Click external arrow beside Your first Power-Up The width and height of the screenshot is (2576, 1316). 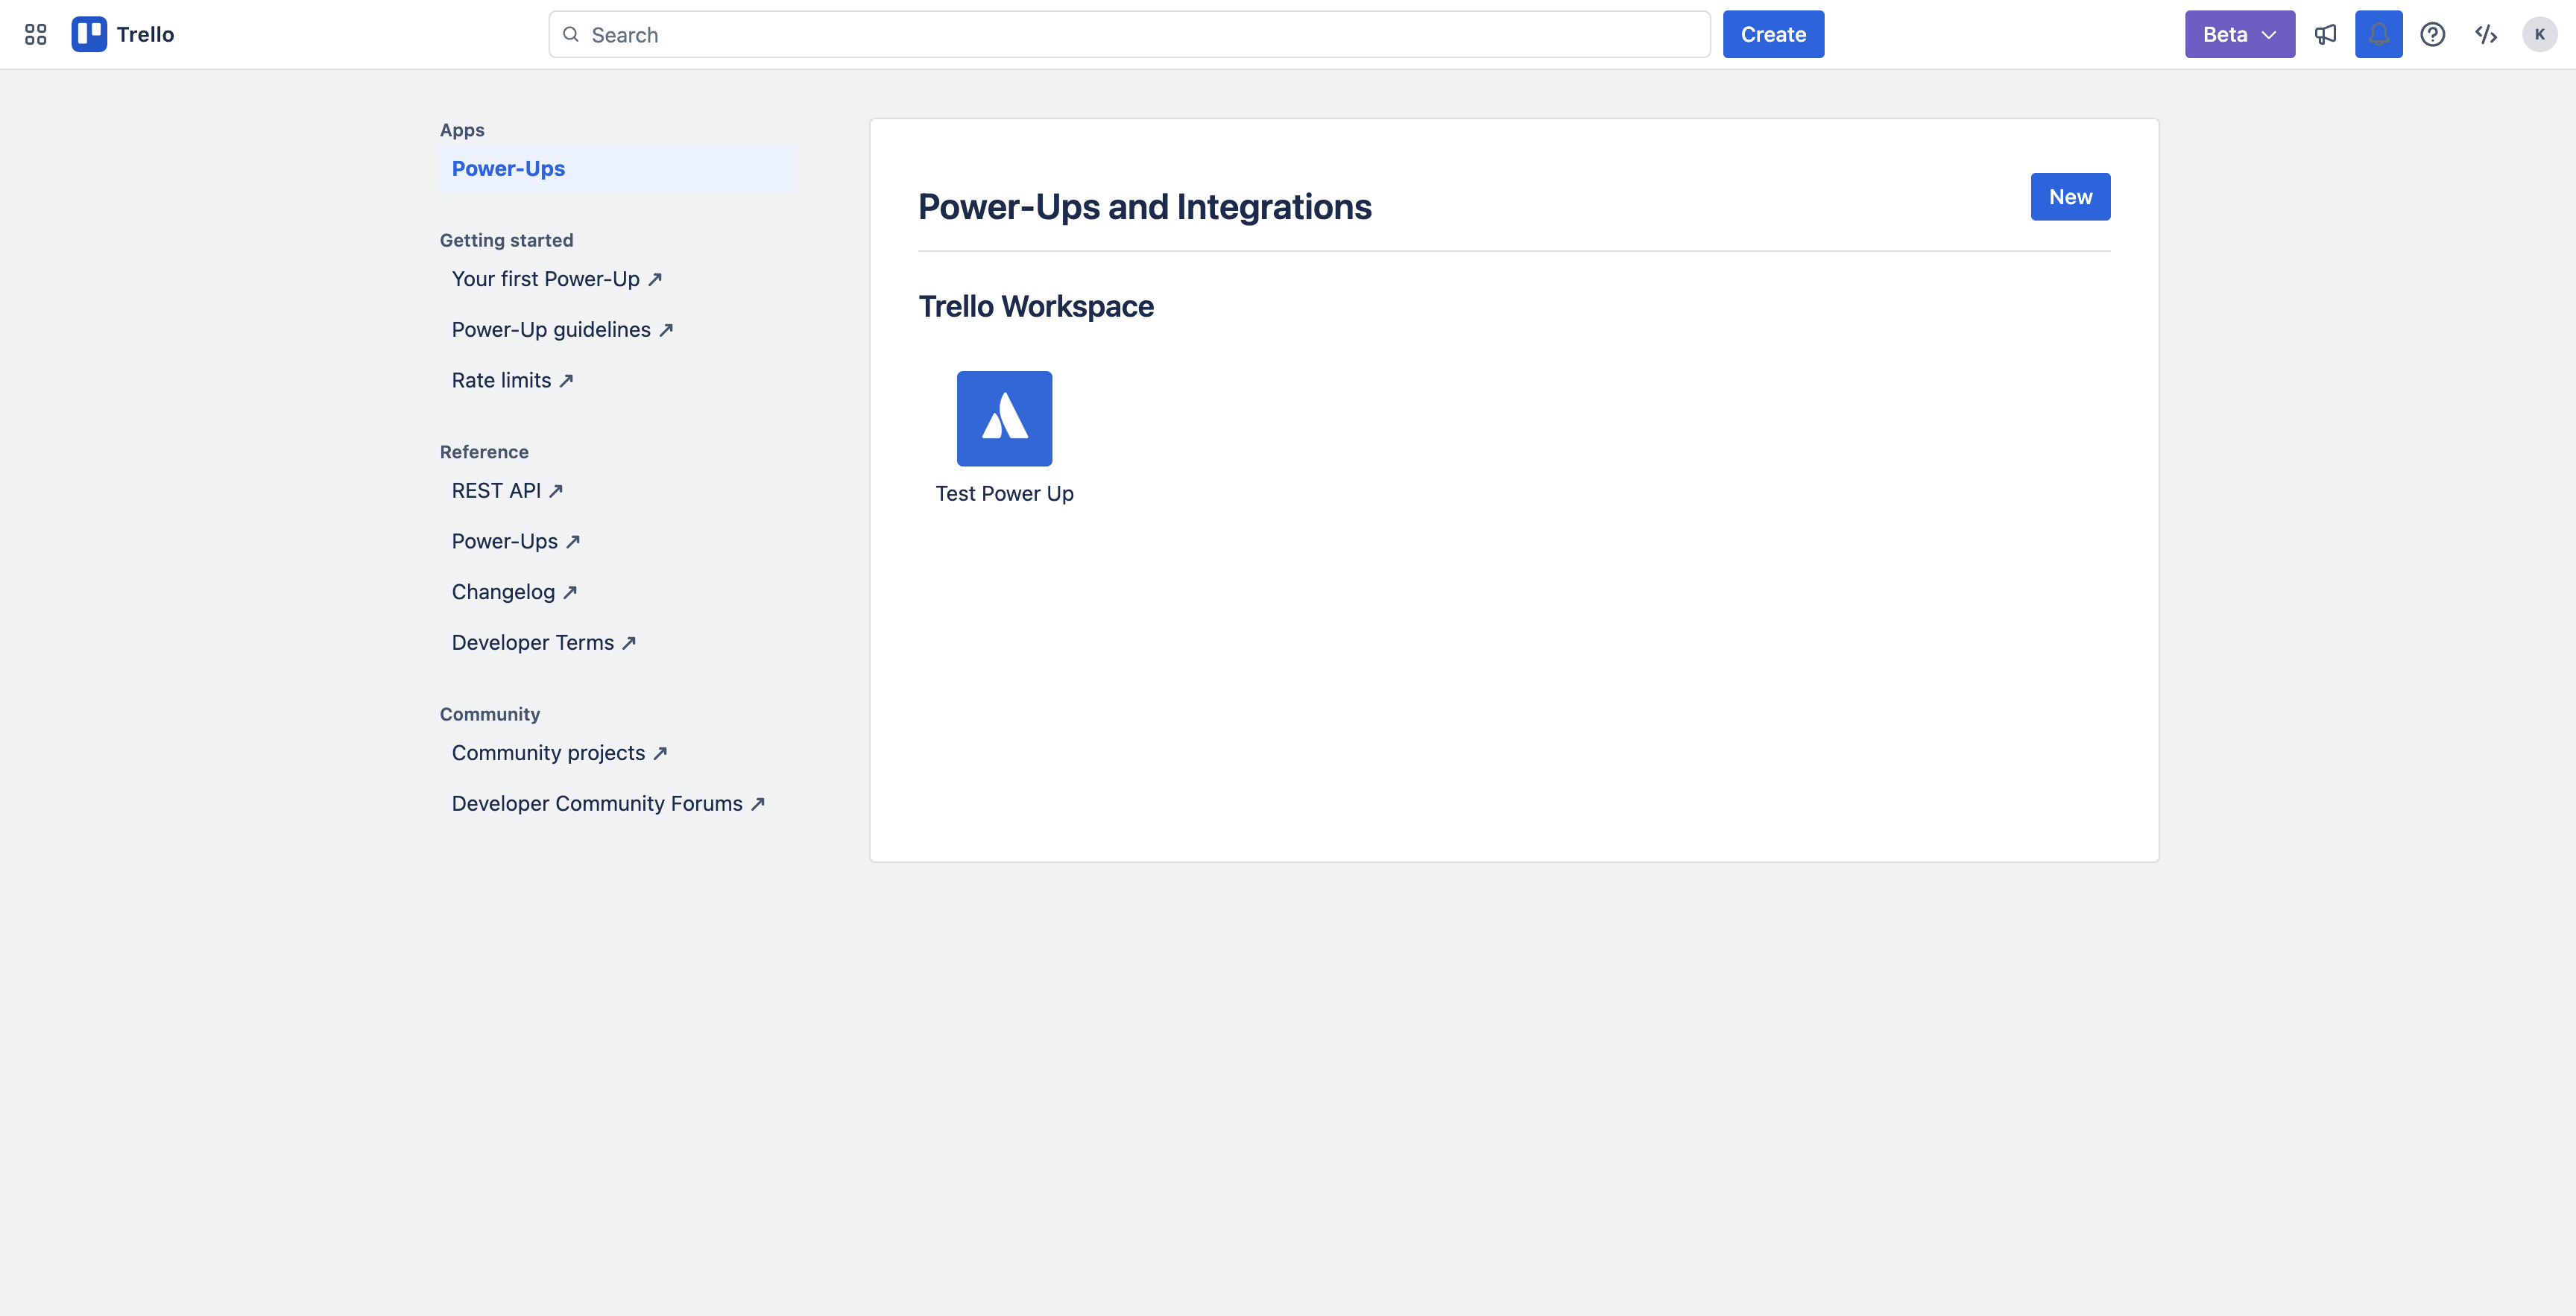tap(655, 279)
